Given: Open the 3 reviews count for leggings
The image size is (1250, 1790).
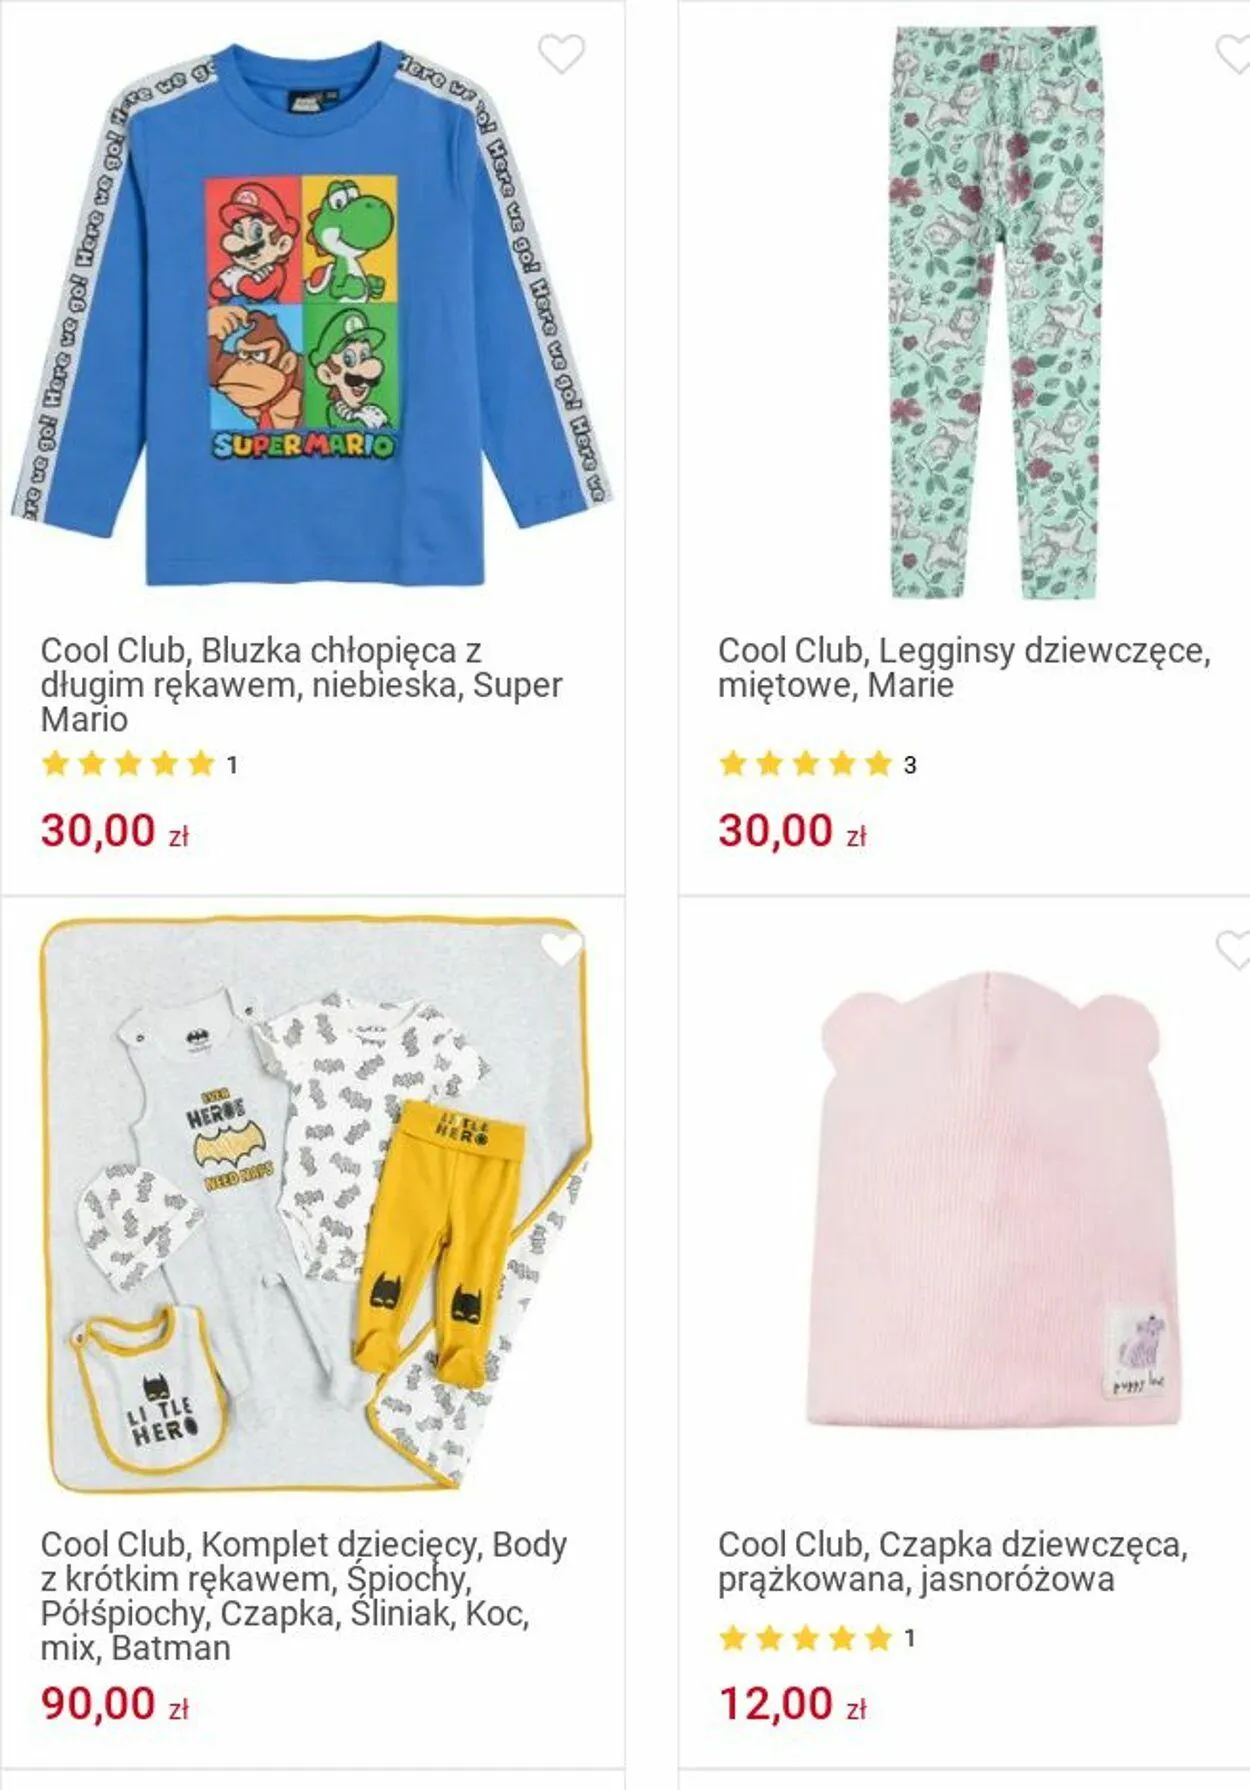Looking at the screenshot, I should (x=910, y=766).
